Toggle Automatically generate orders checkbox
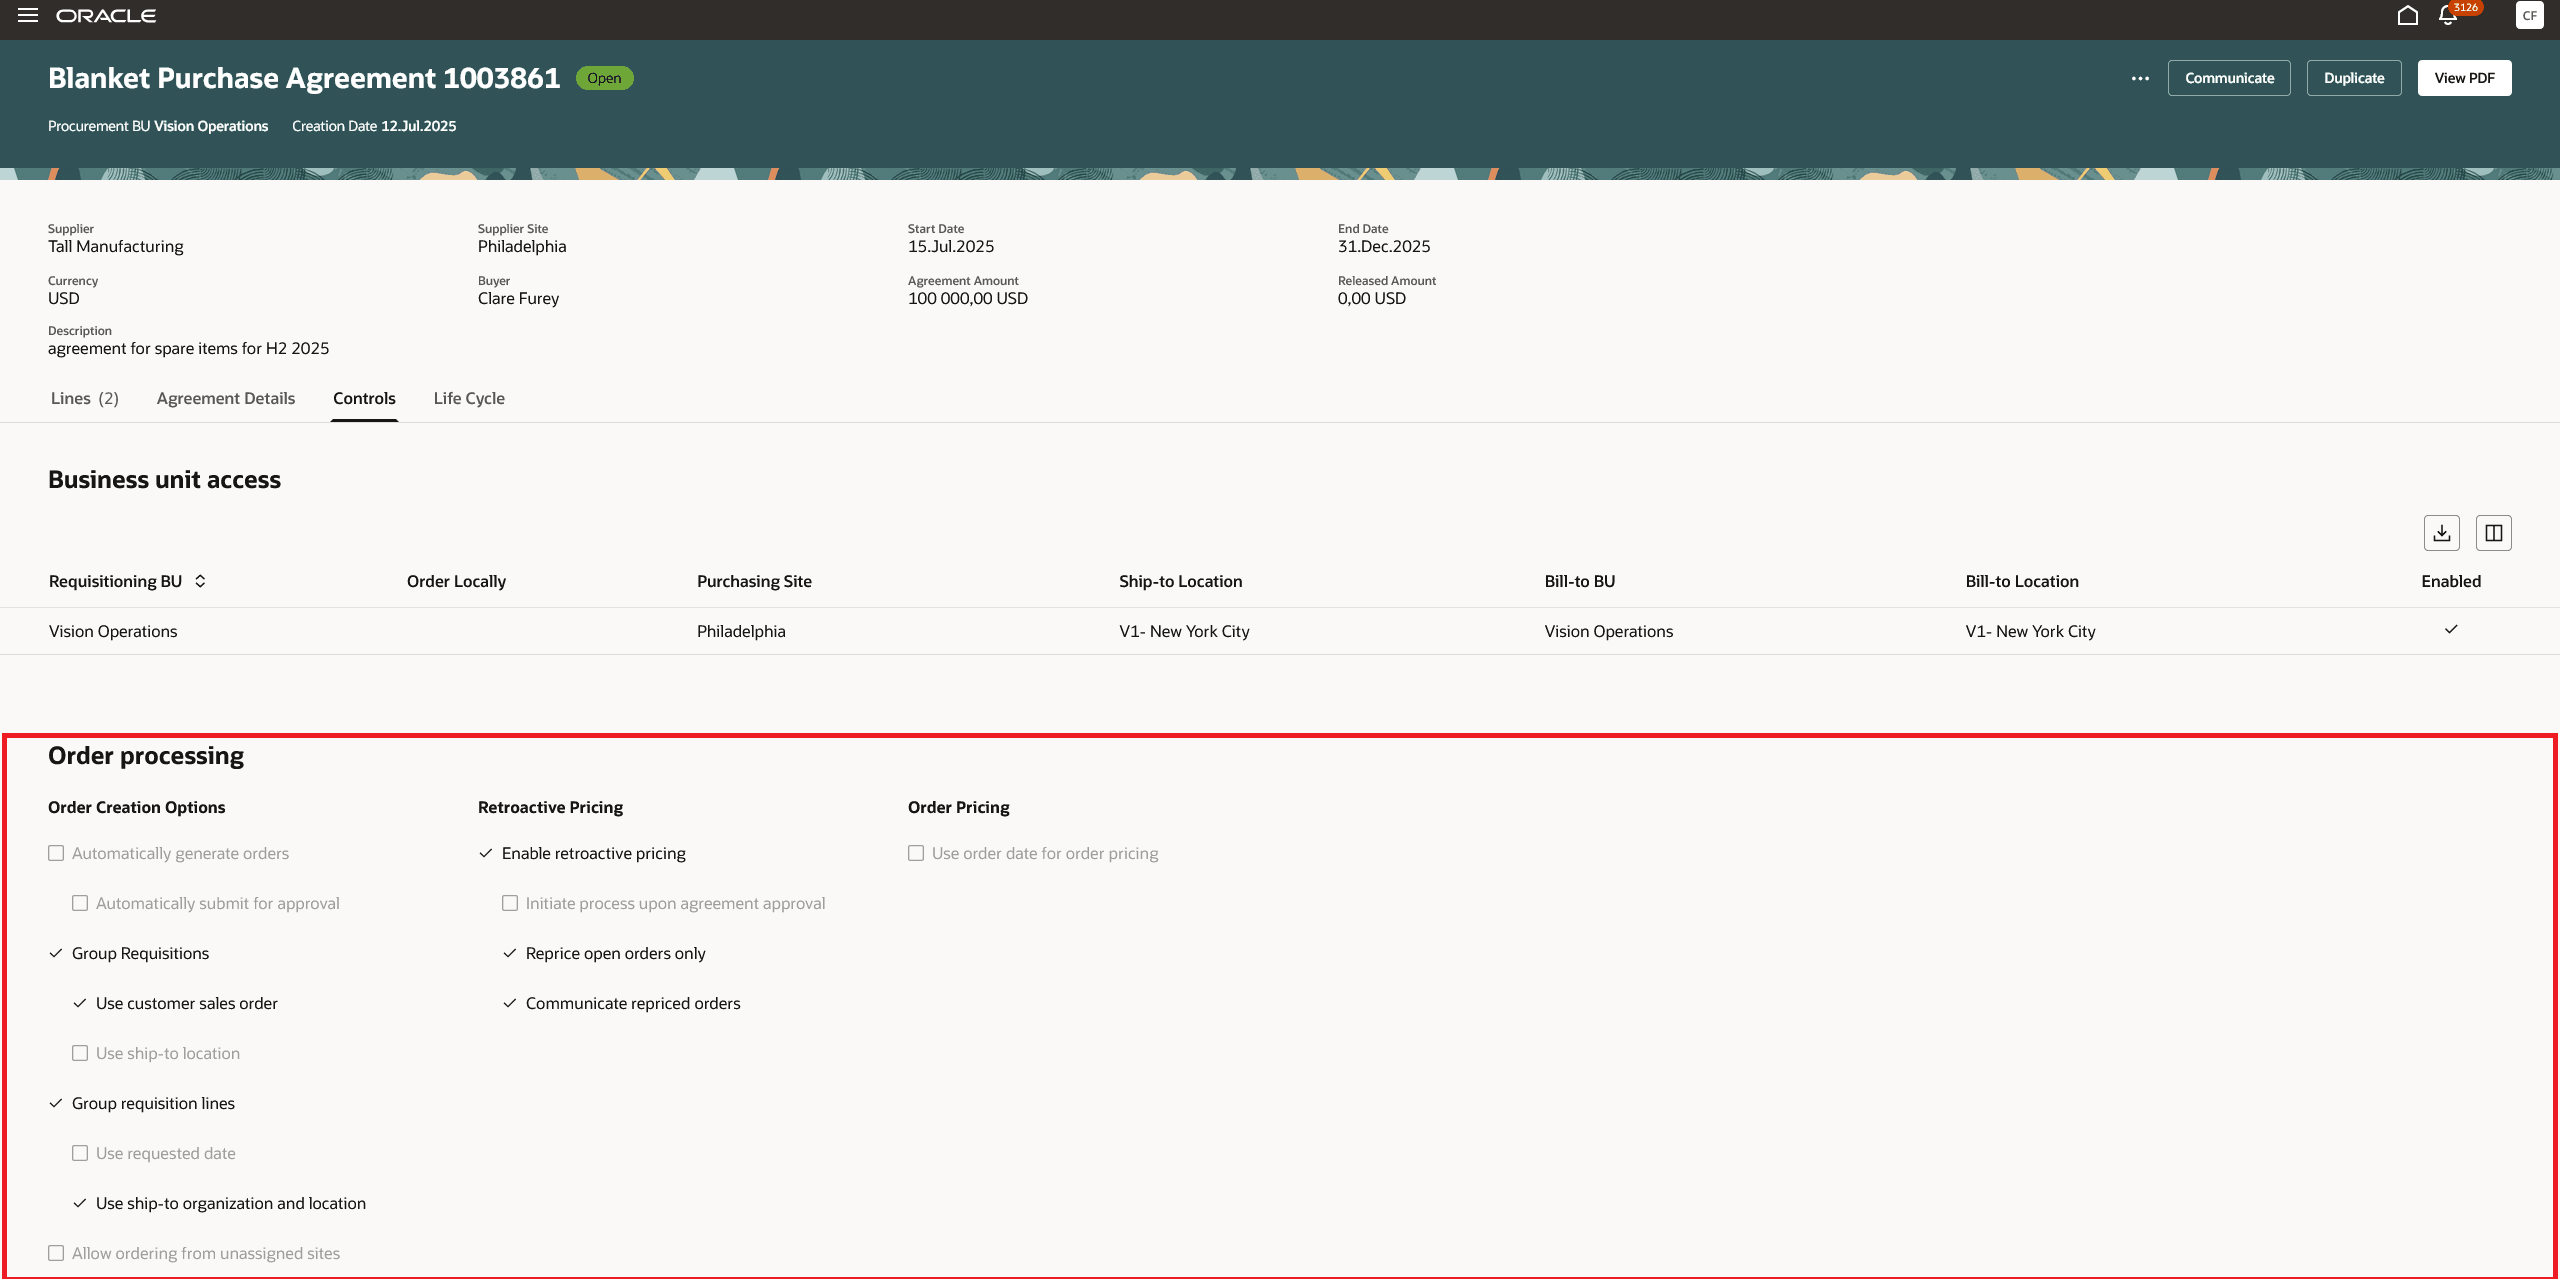 pyautogui.click(x=56, y=853)
